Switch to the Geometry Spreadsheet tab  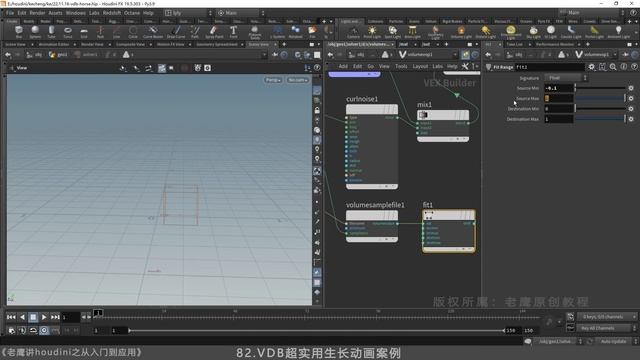click(x=217, y=44)
